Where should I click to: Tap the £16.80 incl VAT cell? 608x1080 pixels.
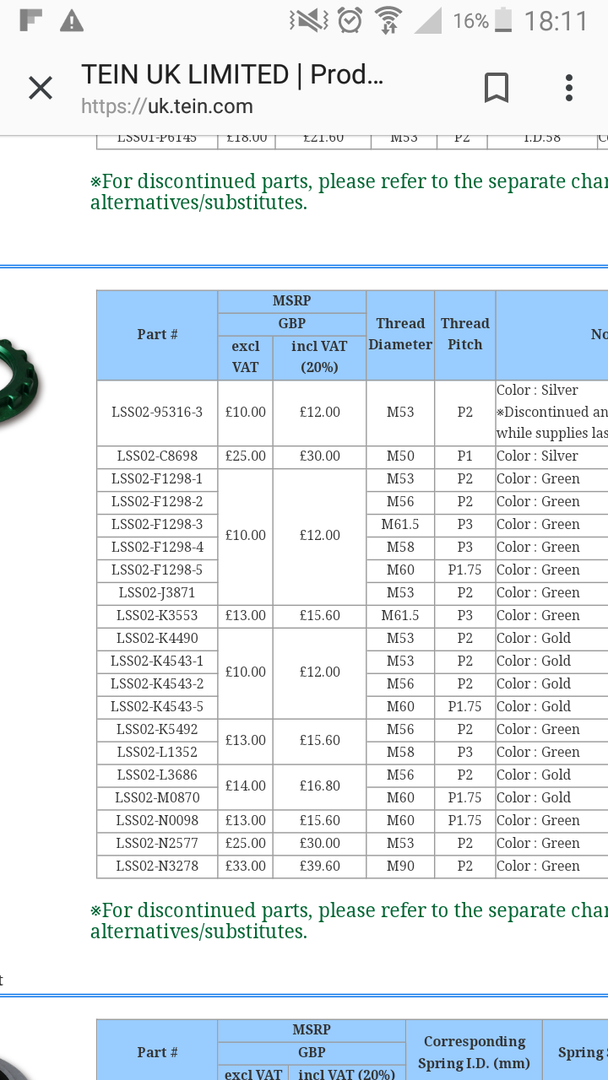pos(319,787)
